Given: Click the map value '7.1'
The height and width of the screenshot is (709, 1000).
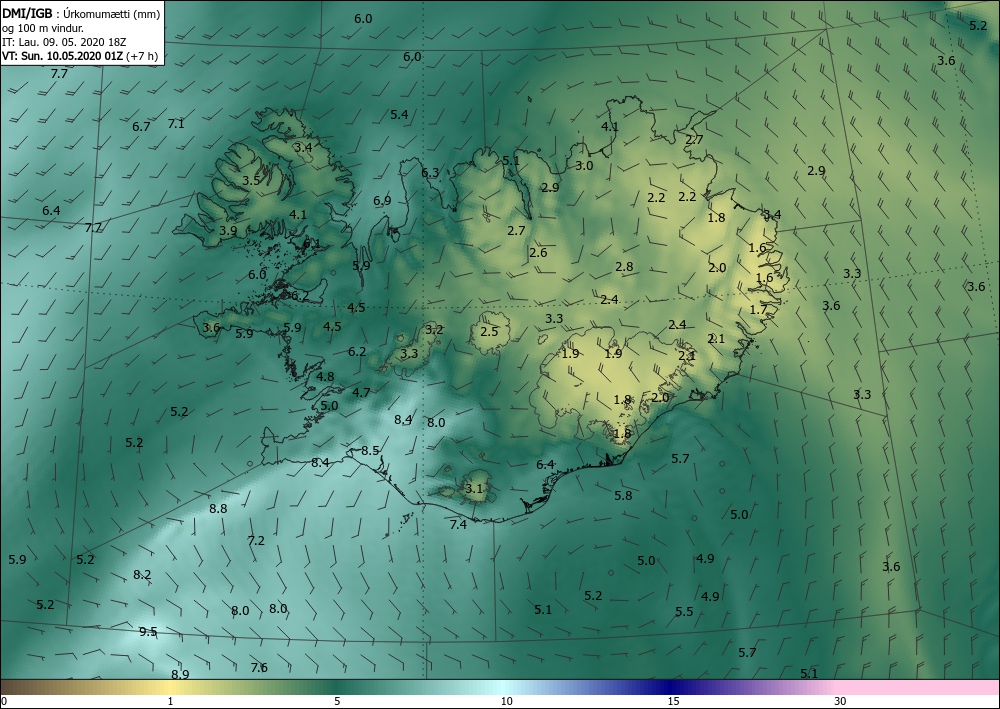Looking at the screenshot, I should [176, 123].
